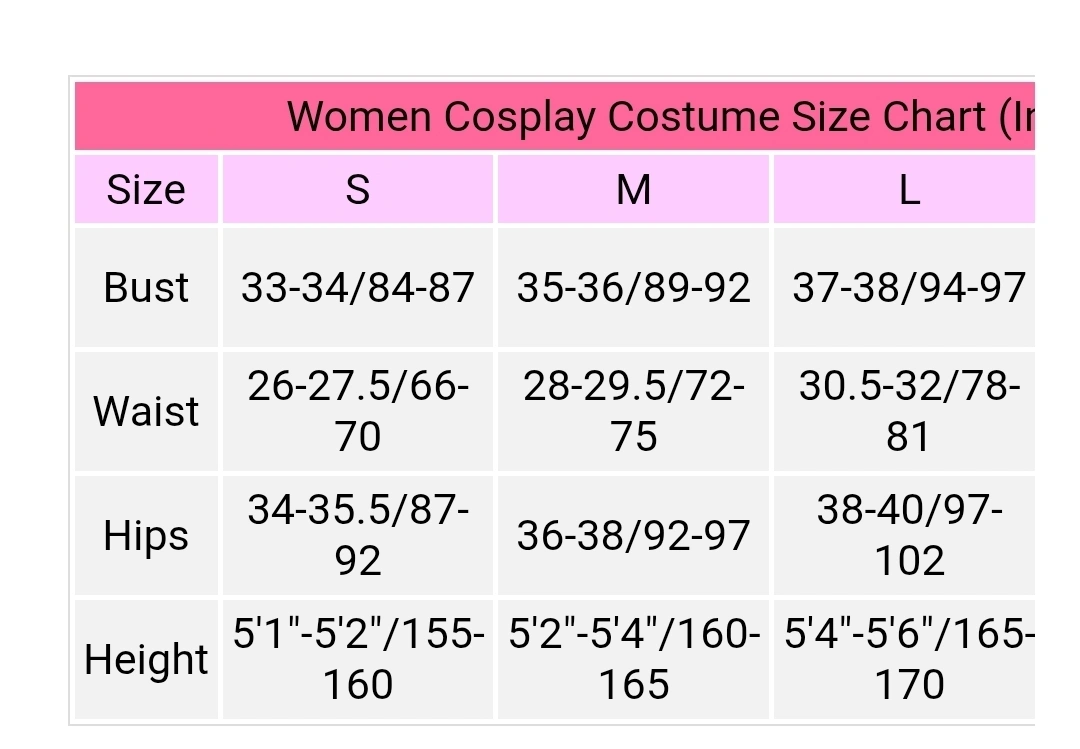Click hips value 34-35.5/87-92

357,535
